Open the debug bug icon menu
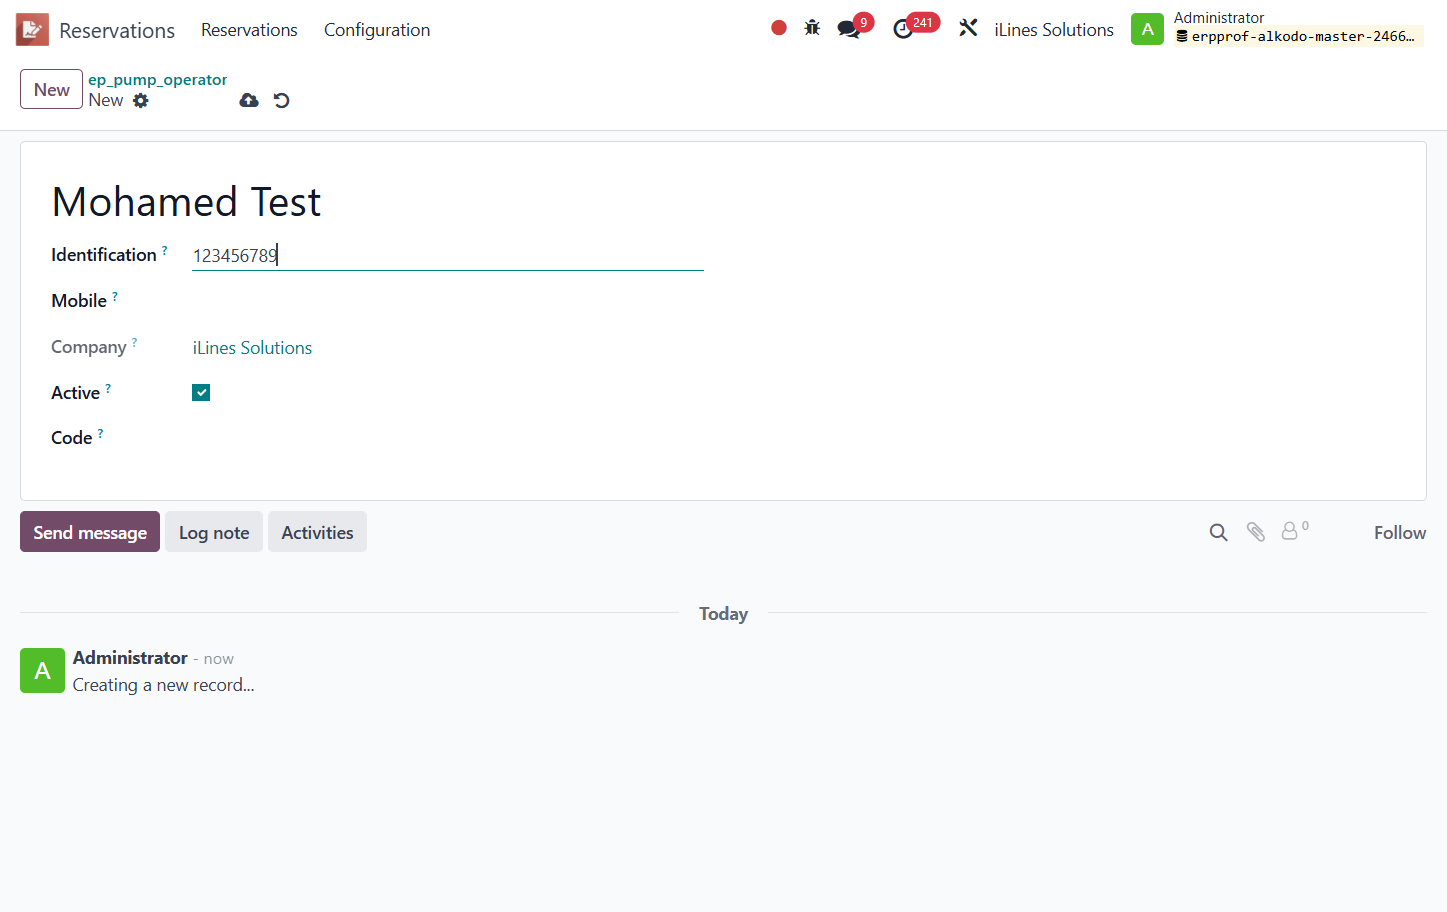 pos(812,28)
